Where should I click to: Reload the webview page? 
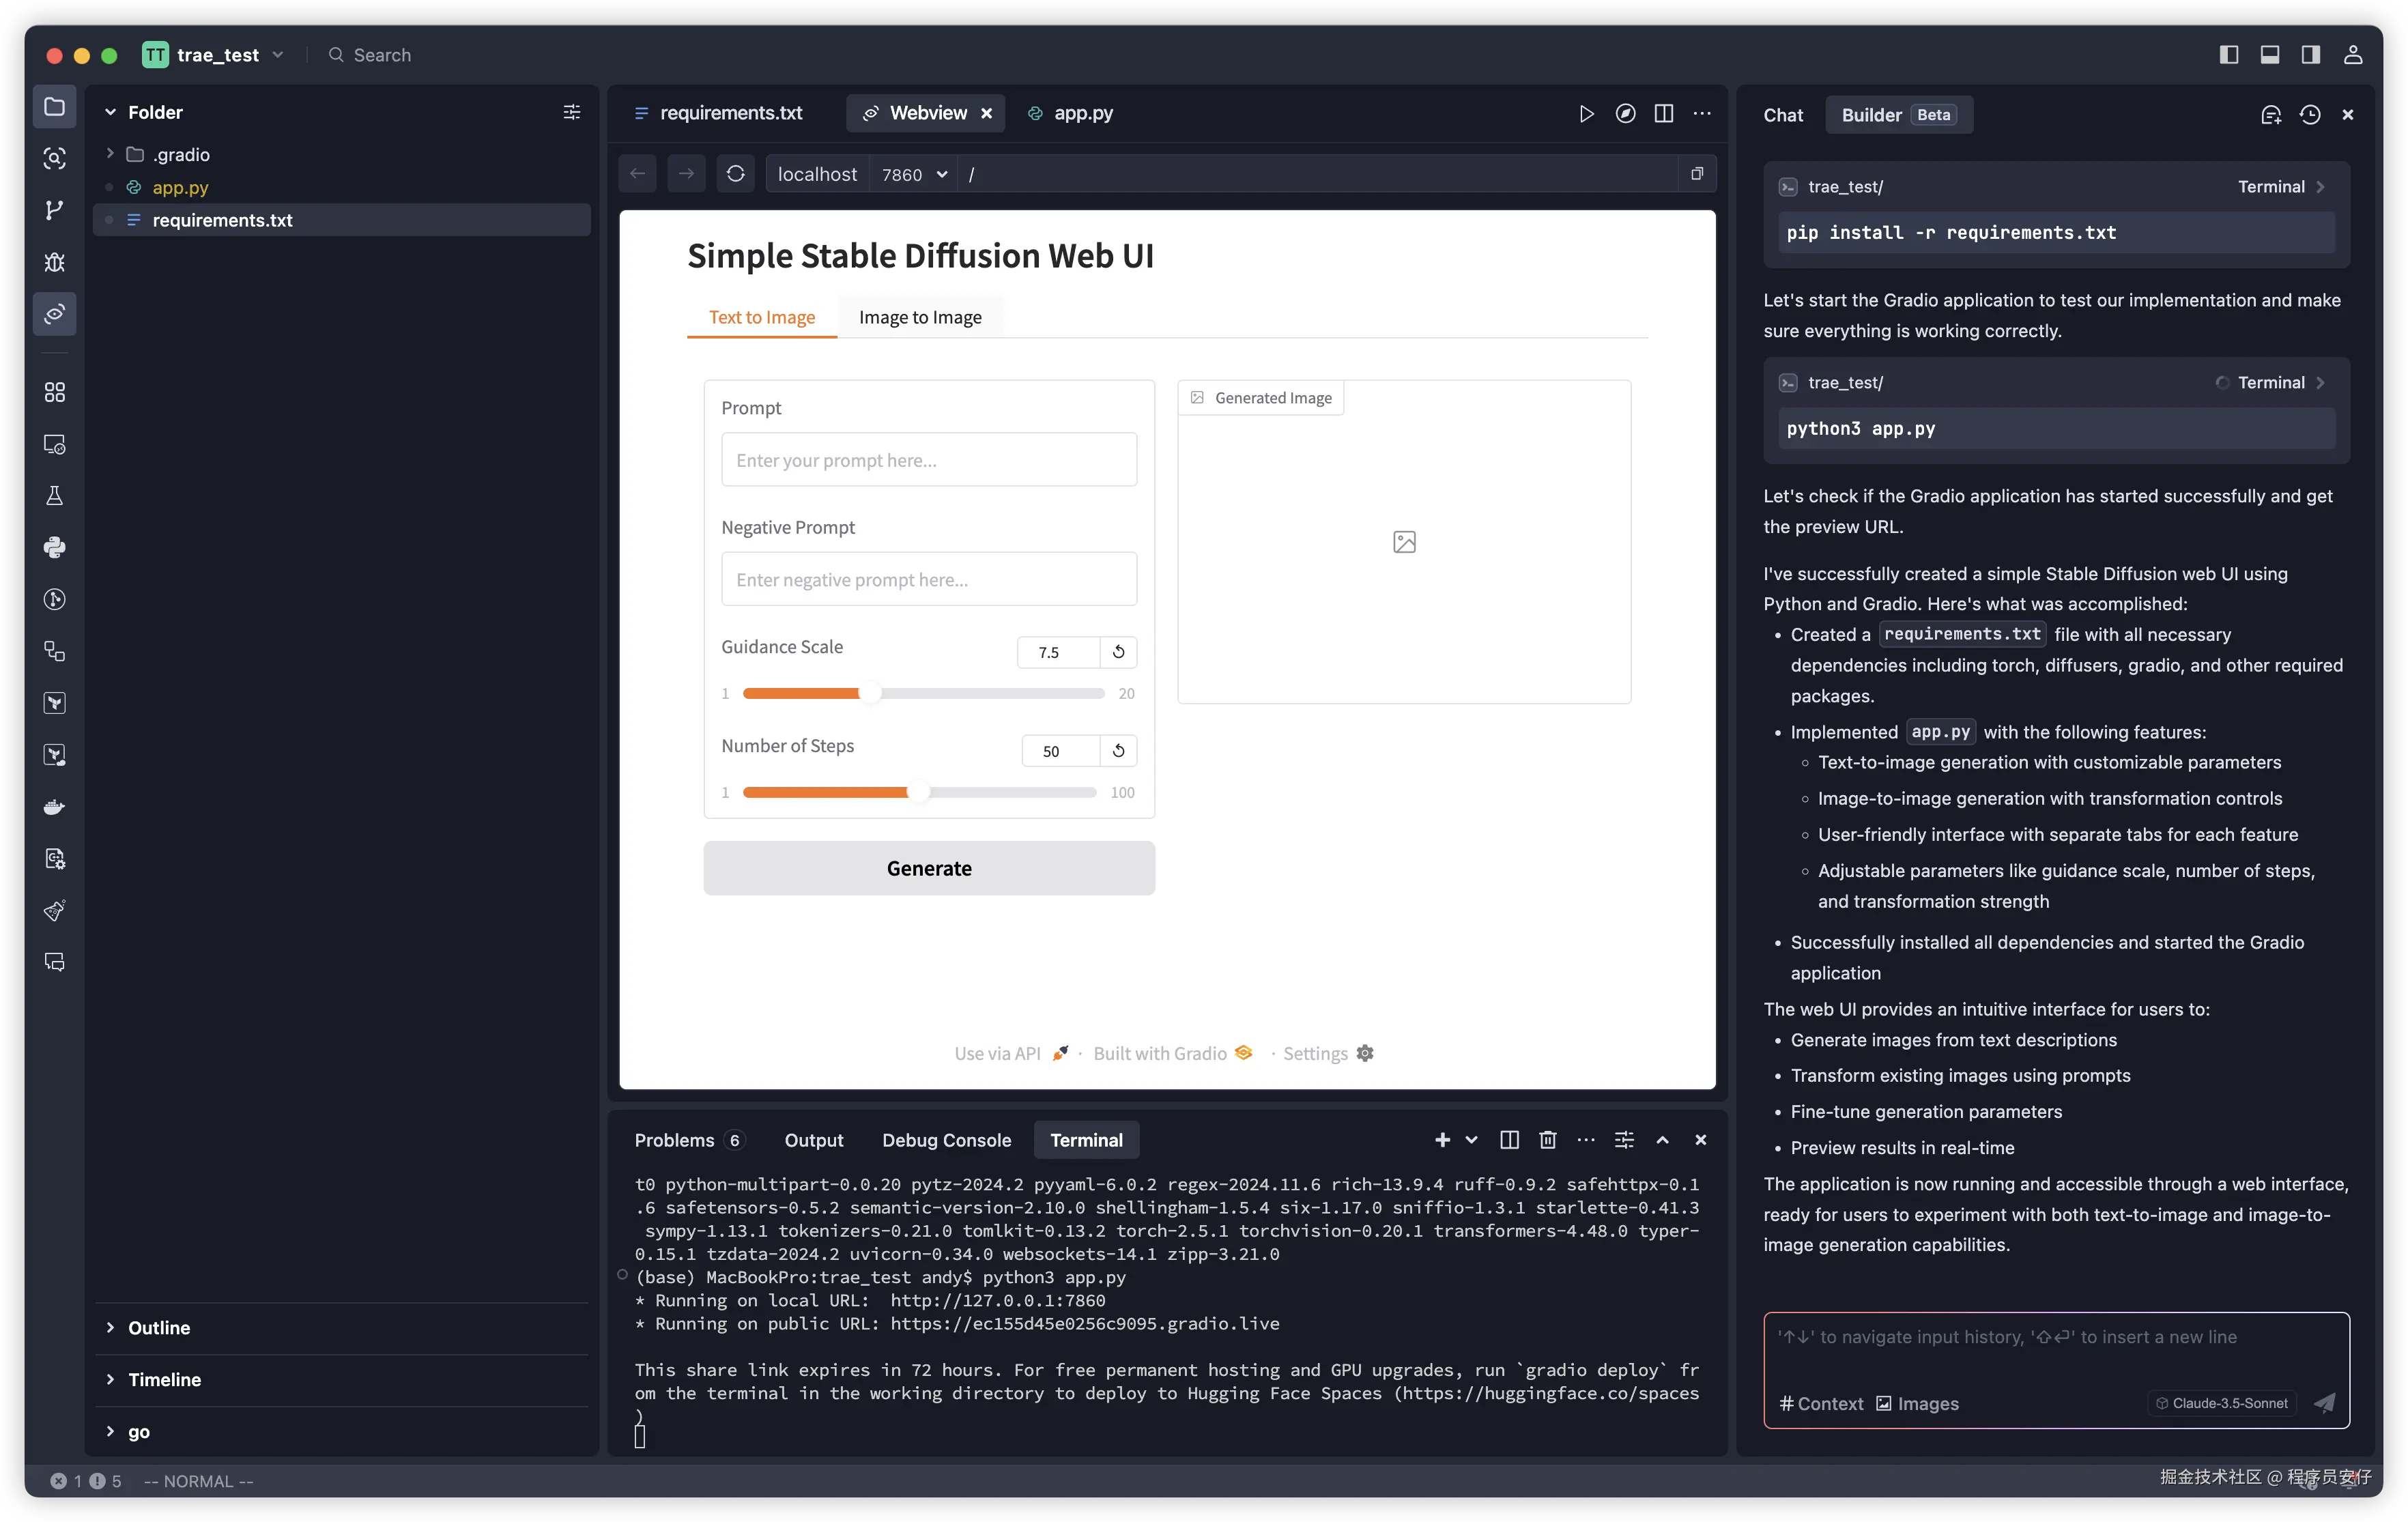coord(735,174)
